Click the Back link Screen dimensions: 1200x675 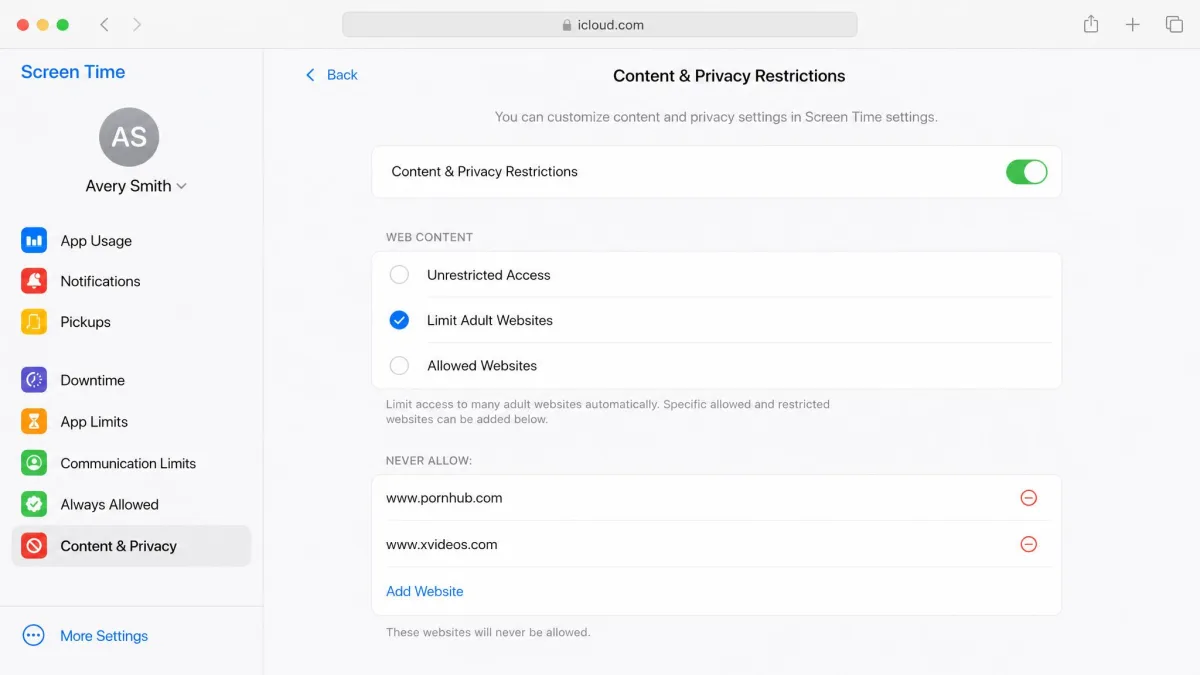click(x=331, y=75)
